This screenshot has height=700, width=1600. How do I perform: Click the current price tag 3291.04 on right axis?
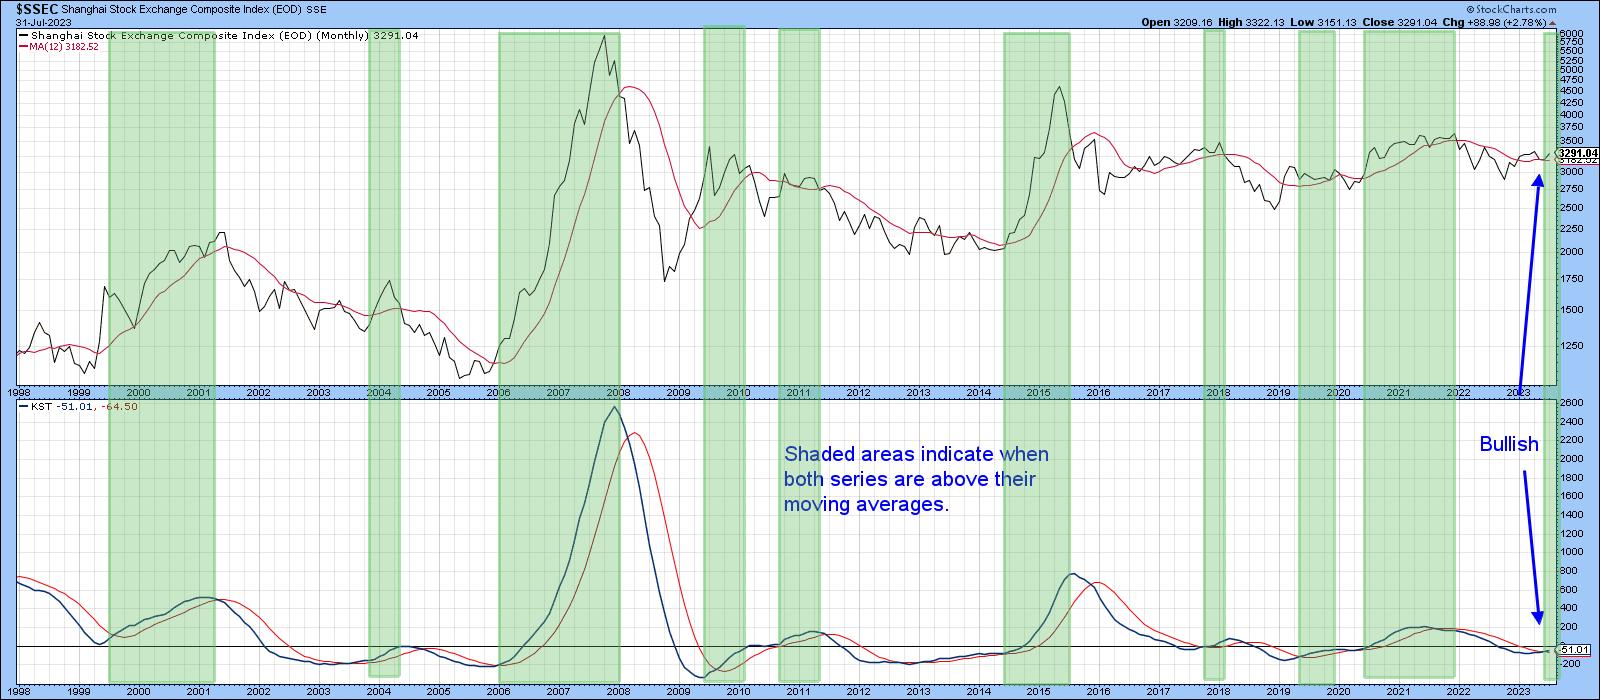click(x=1579, y=153)
